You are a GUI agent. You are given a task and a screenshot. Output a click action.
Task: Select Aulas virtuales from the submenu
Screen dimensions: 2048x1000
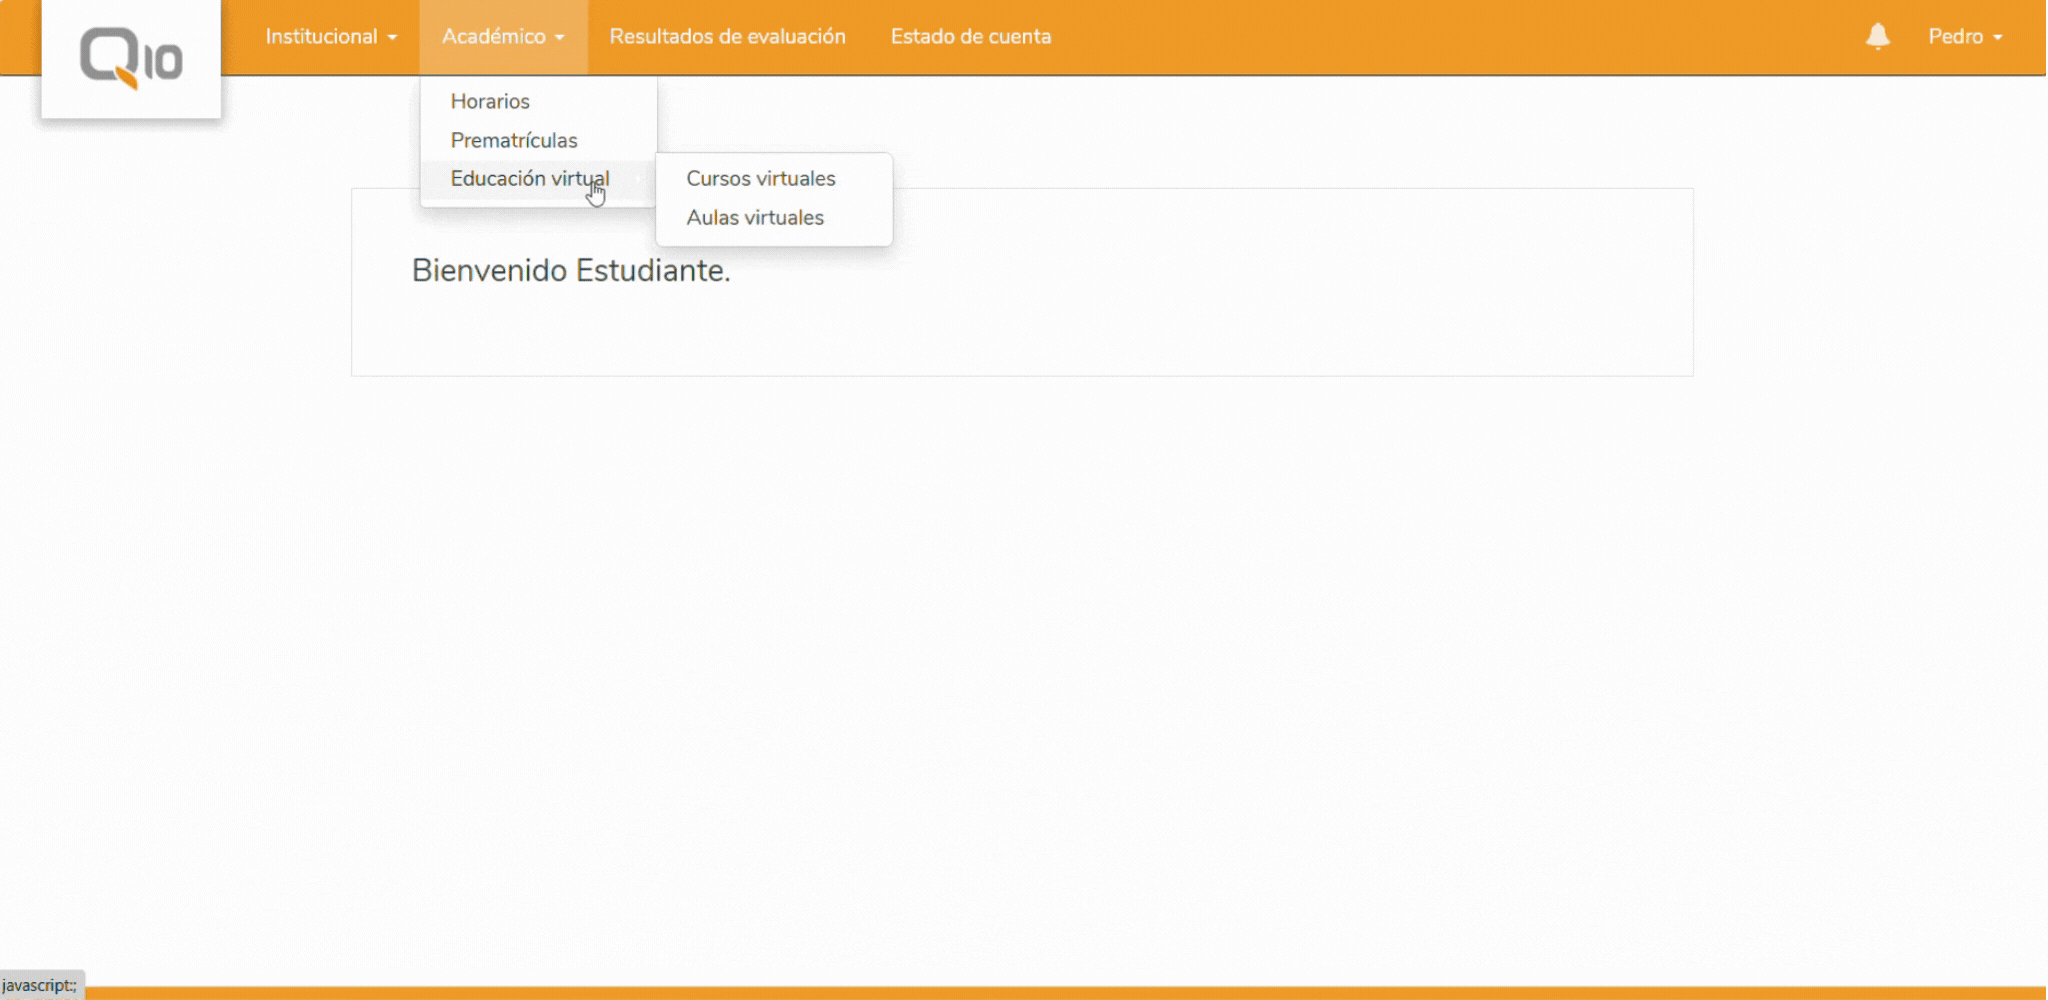(x=754, y=218)
